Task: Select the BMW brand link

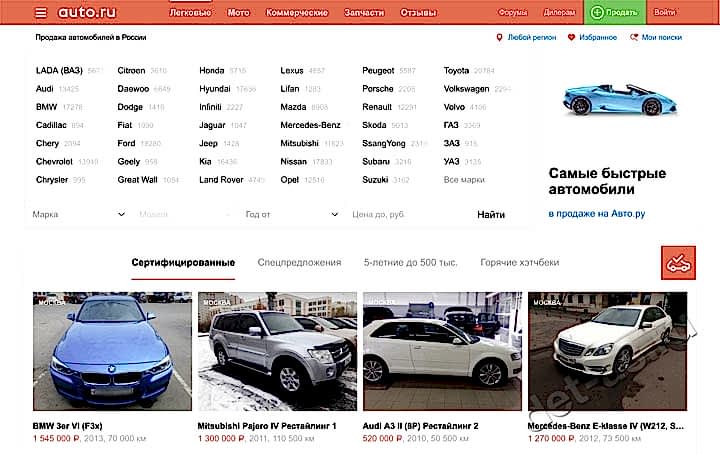Action: 46,107
